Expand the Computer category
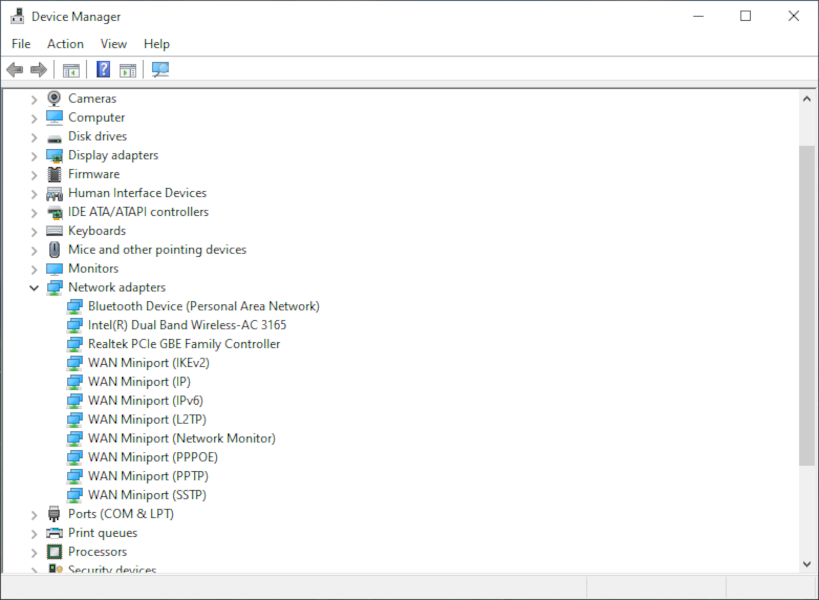The image size is (819, 600). pyautogui.click(x=34, y=119)
